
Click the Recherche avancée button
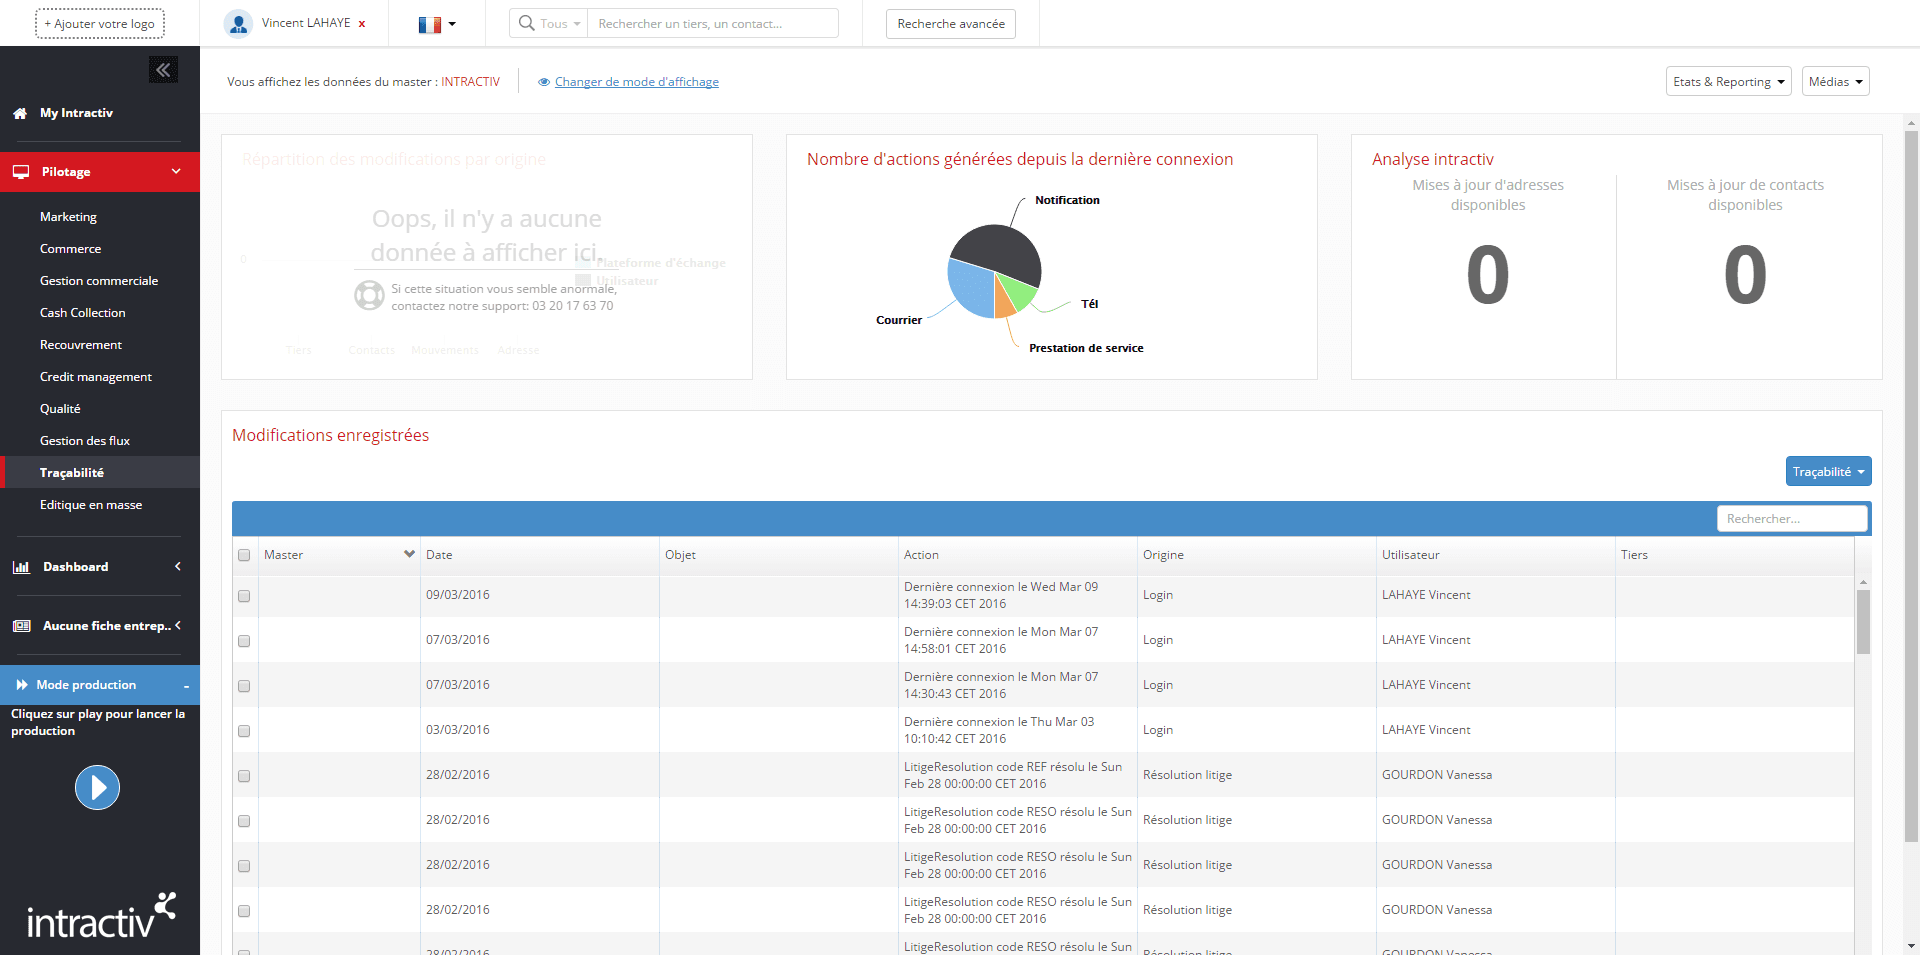(x=950, y=24)
